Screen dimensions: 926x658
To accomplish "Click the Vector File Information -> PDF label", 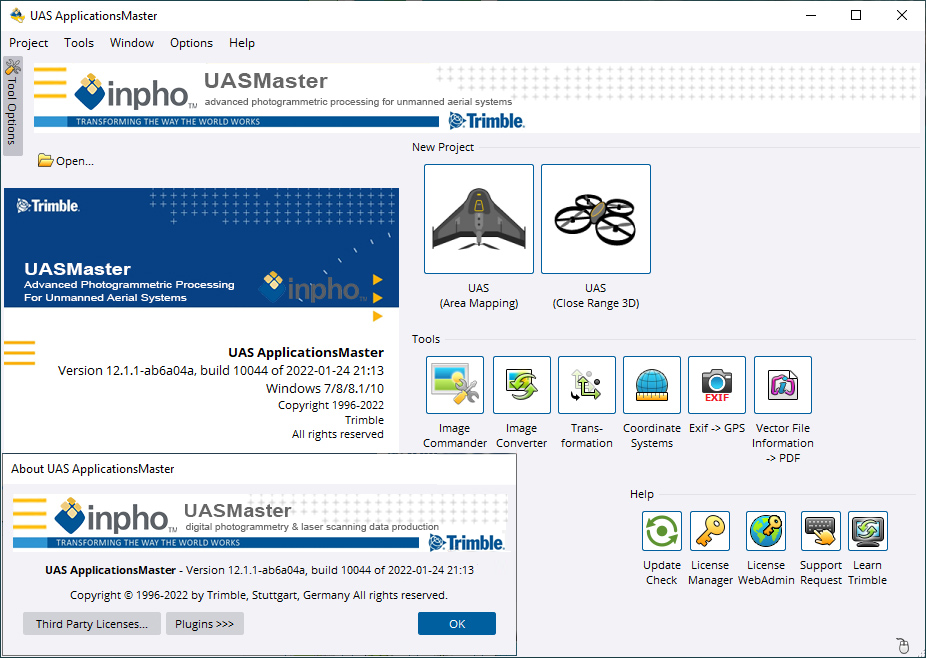I will click(x=783, y=443).
